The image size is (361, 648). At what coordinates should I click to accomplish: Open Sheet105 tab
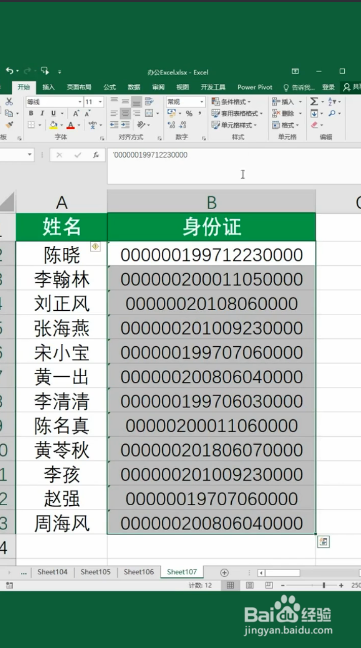click(x=95, y=572)
